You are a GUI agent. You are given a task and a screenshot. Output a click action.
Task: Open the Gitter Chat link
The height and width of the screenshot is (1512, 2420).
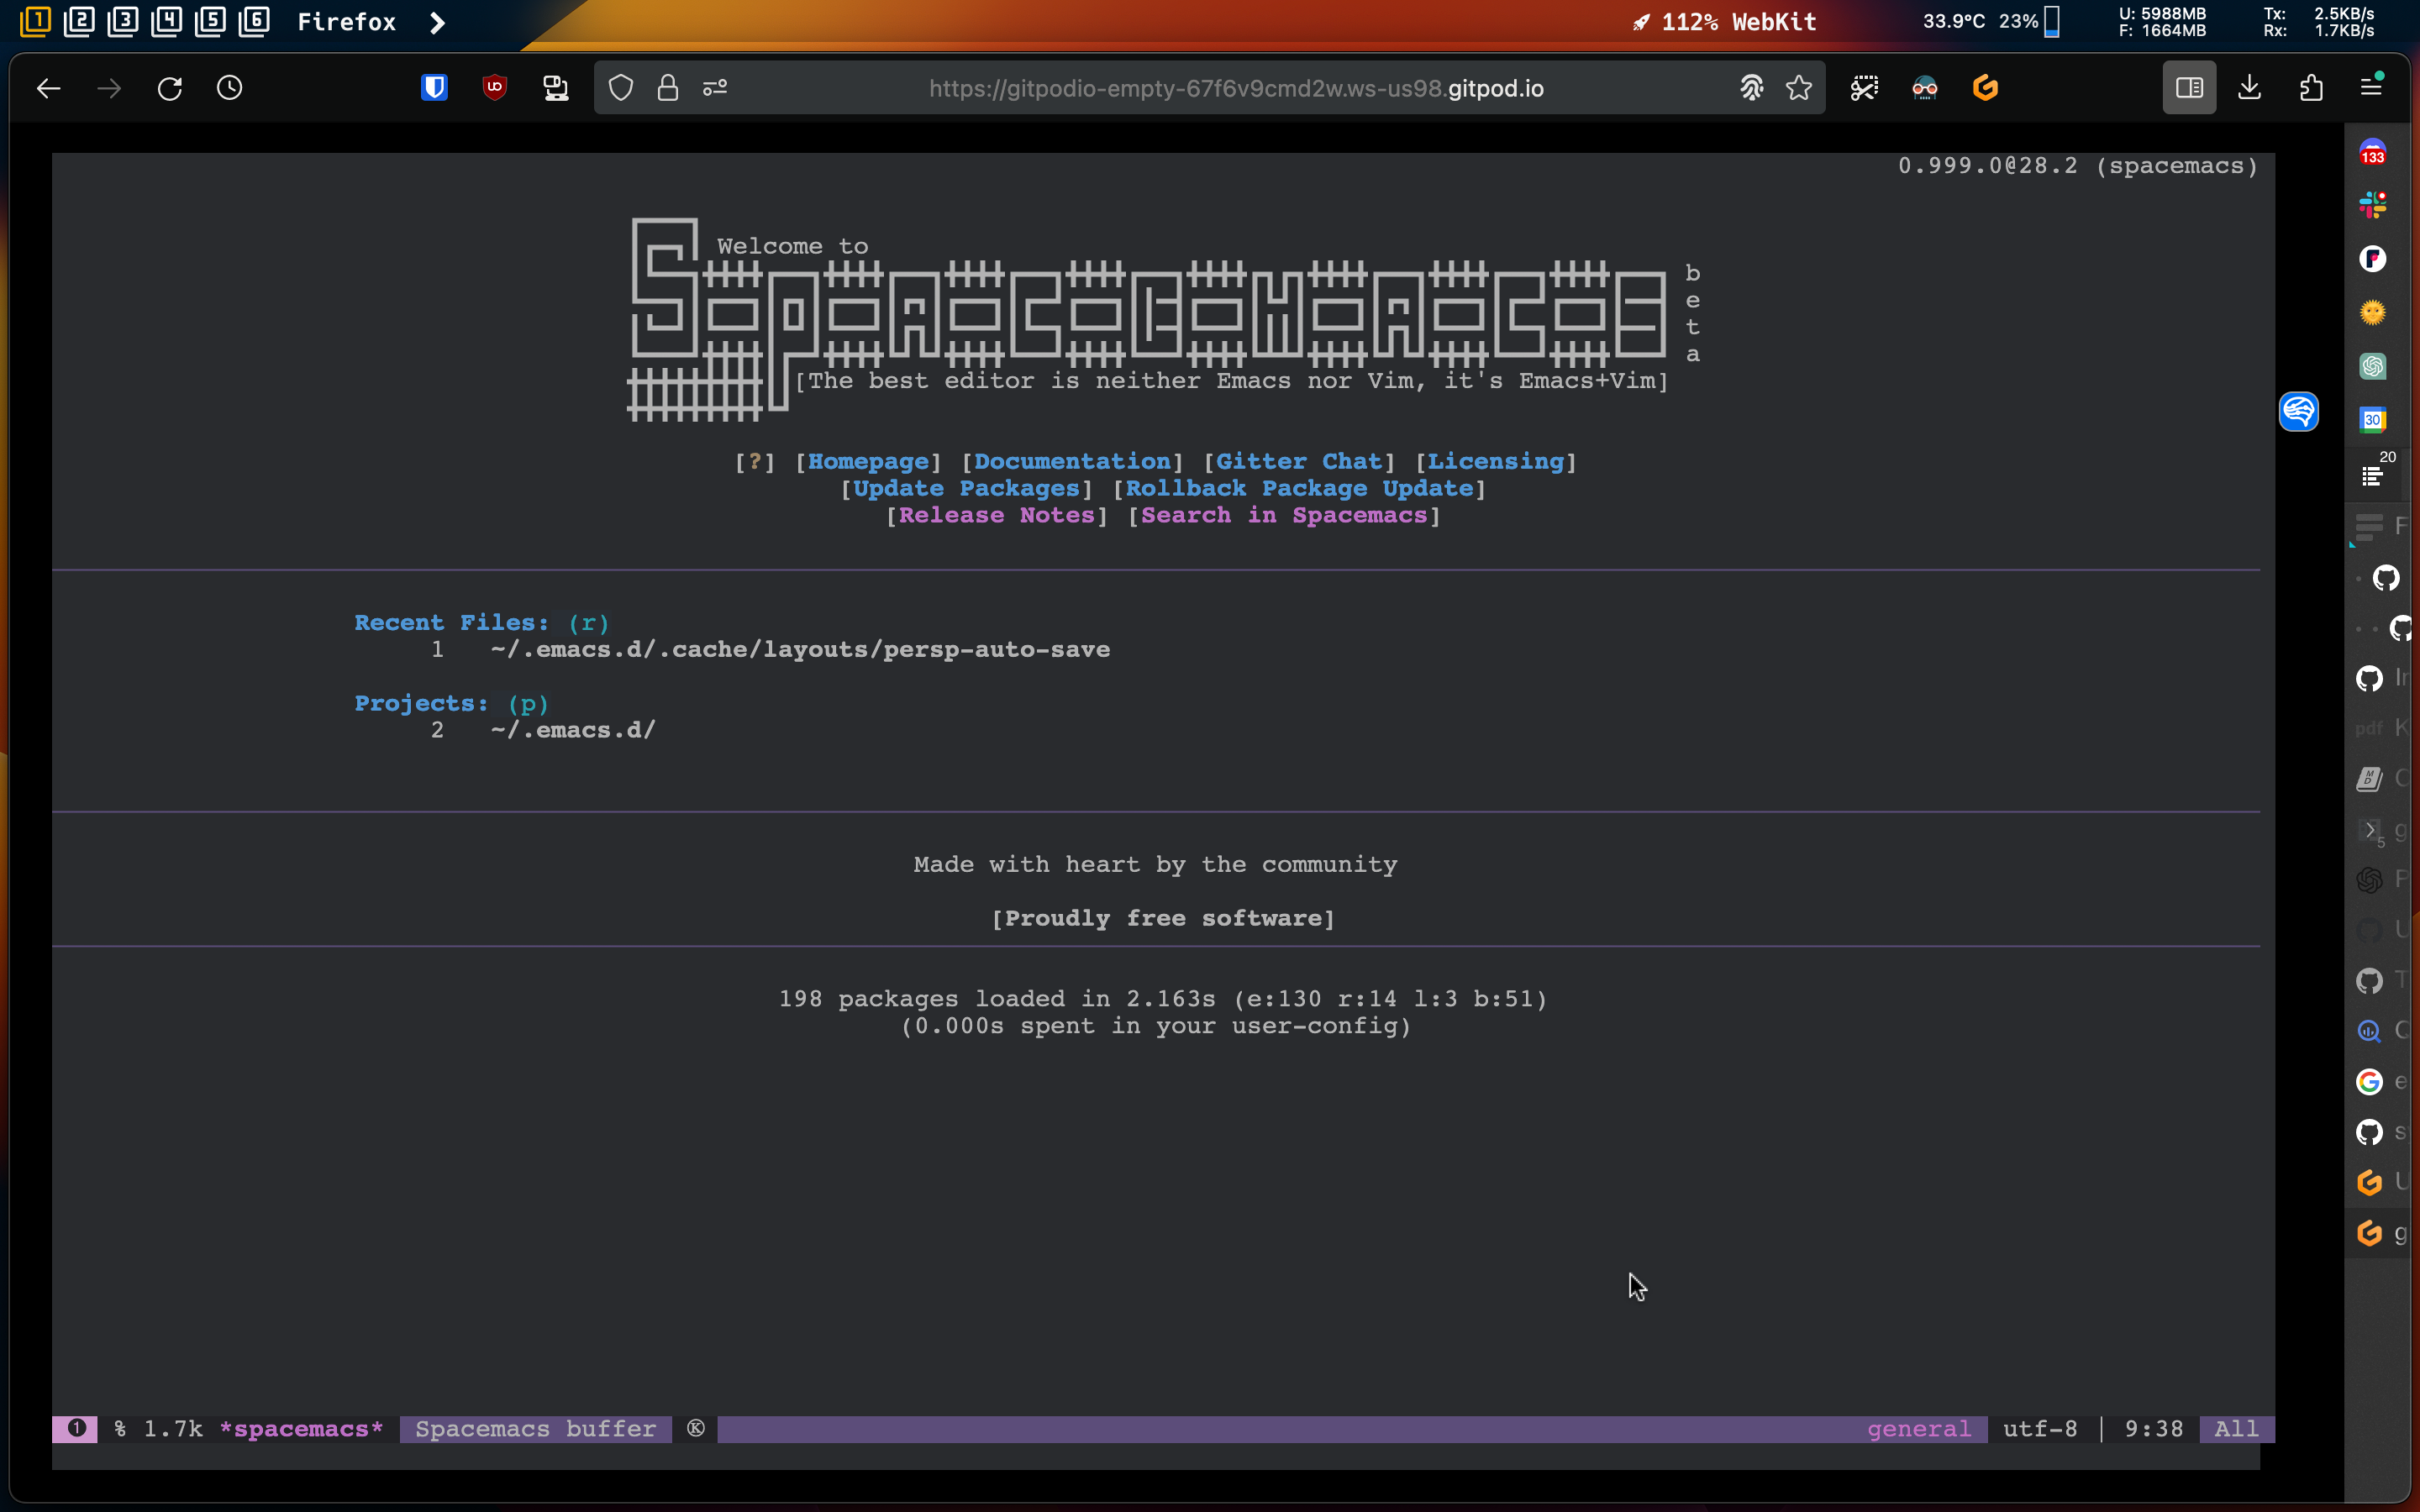[x=1299, y=461]
